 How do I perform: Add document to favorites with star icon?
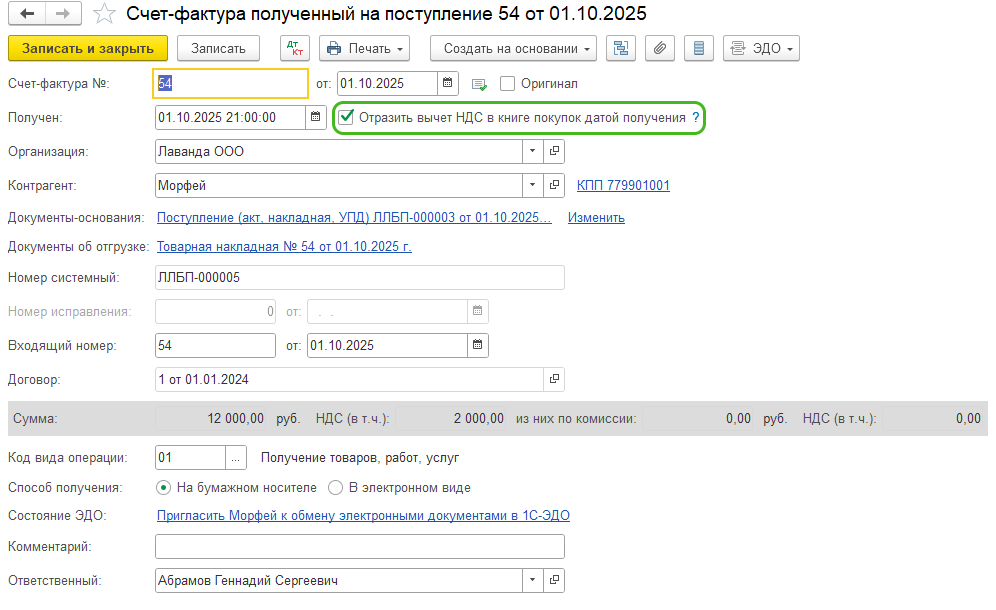tap(103, 15)
